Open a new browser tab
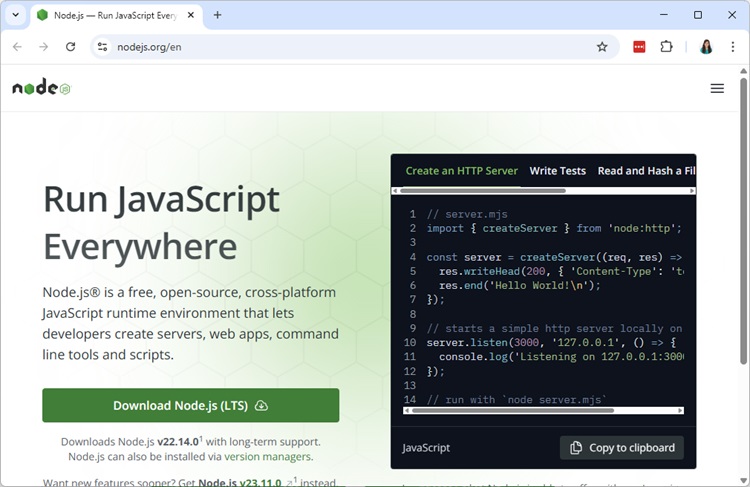750x487 pixels. (218, 15)
